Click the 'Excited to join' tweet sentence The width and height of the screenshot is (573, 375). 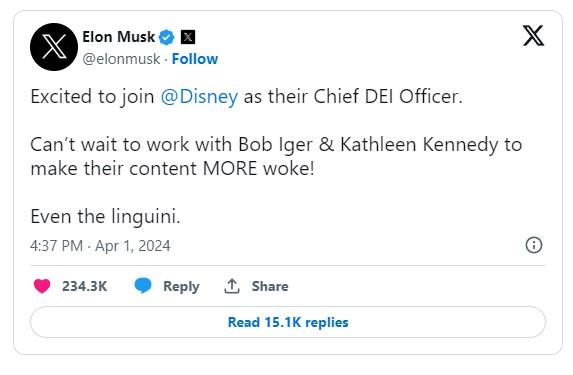[247, 97]
